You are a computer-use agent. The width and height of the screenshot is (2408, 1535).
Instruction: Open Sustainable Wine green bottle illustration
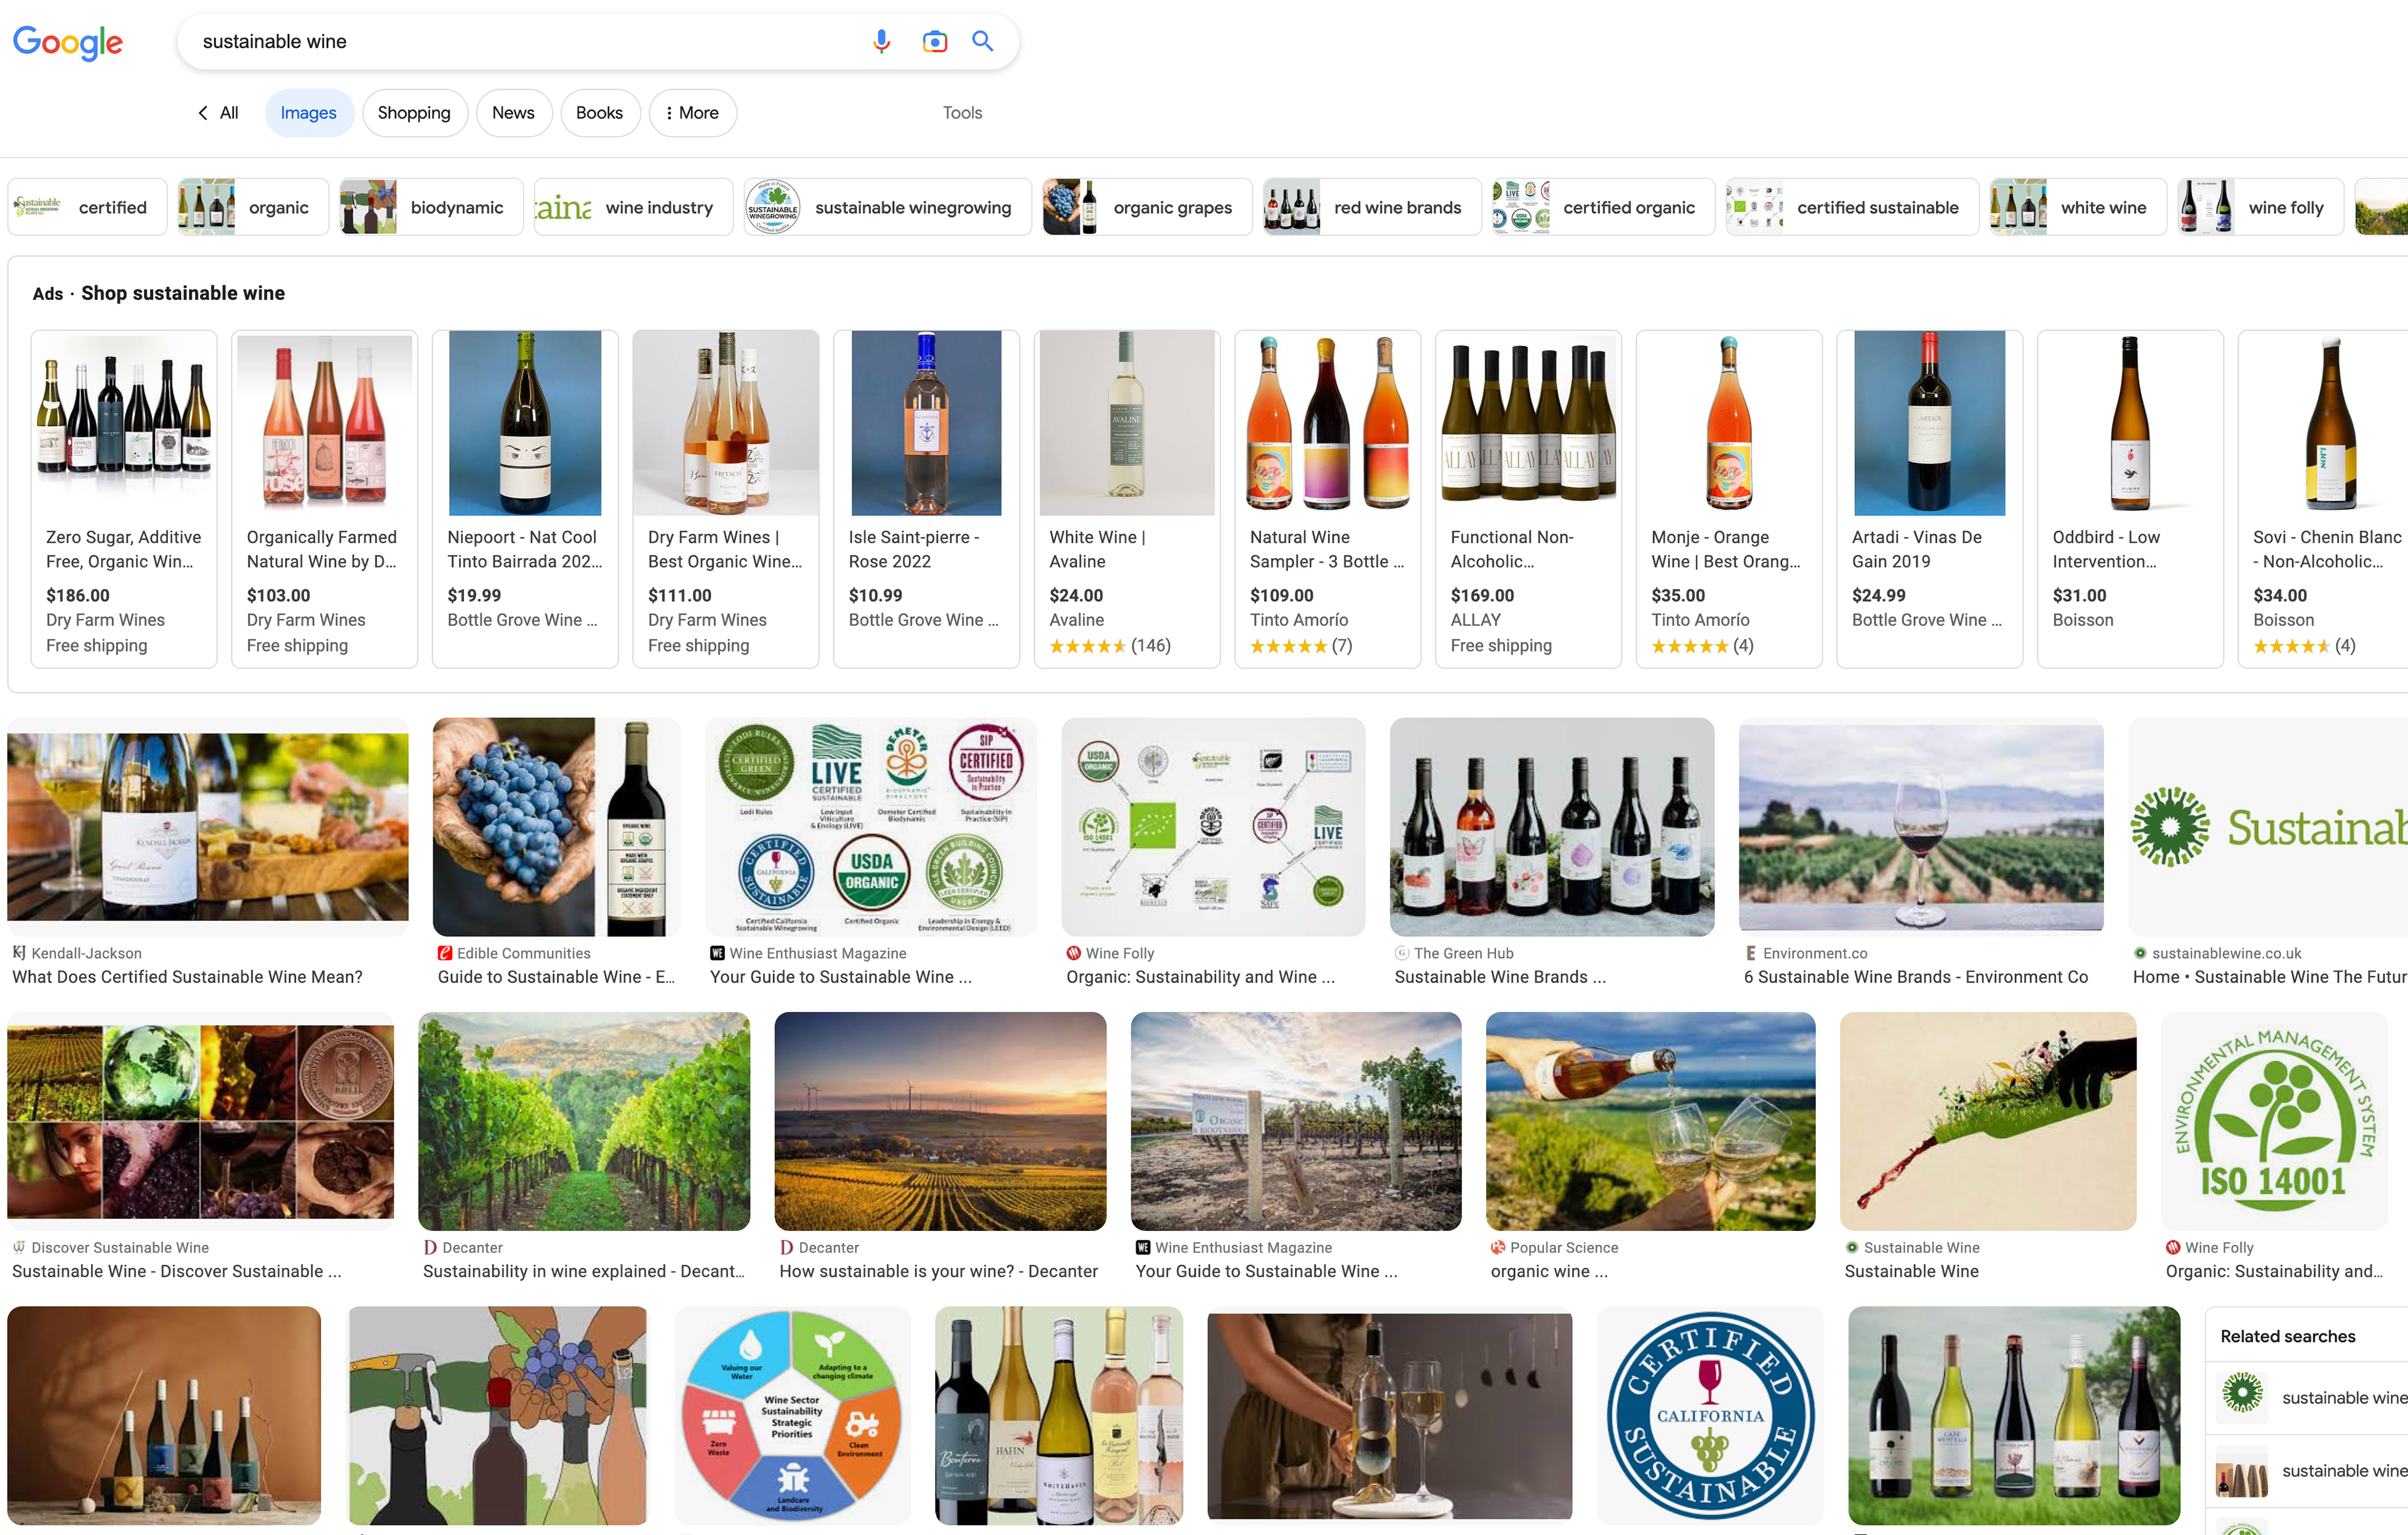1988,1120
